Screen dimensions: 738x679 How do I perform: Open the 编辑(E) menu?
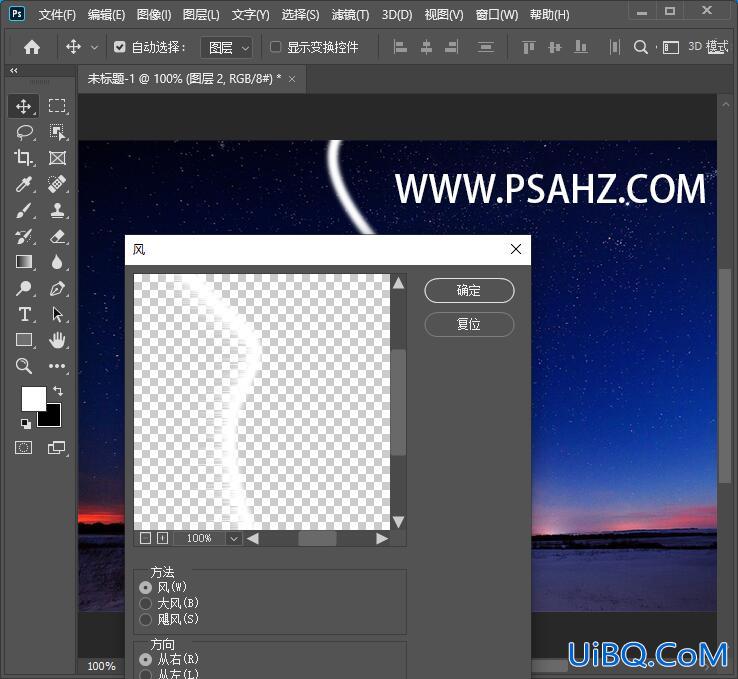[x=106, y=15]
